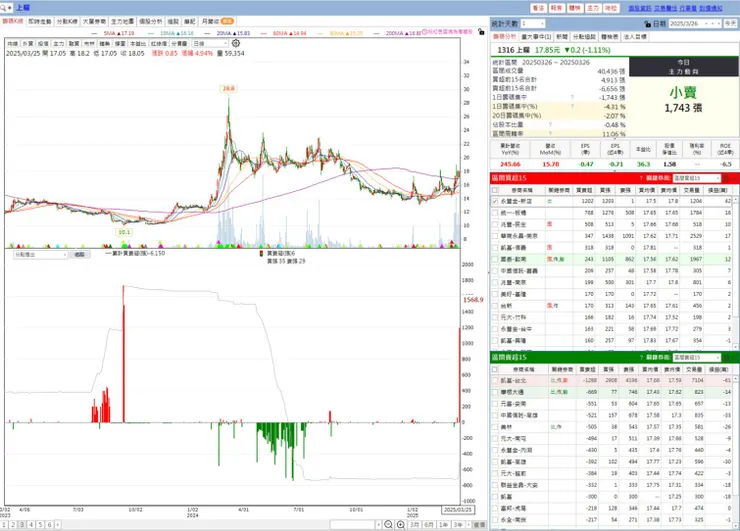Image resolution: width=740 pixels, height=531 pixels.
Task: Sort by 買賣超 column in buyer table
Action: tap(584, 190)
